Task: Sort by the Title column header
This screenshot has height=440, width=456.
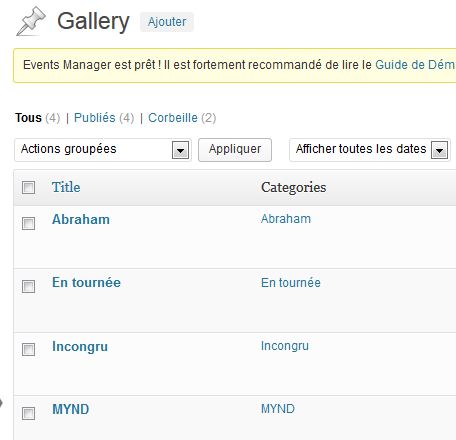Action: pyautogui.click(x=66, y=187)
